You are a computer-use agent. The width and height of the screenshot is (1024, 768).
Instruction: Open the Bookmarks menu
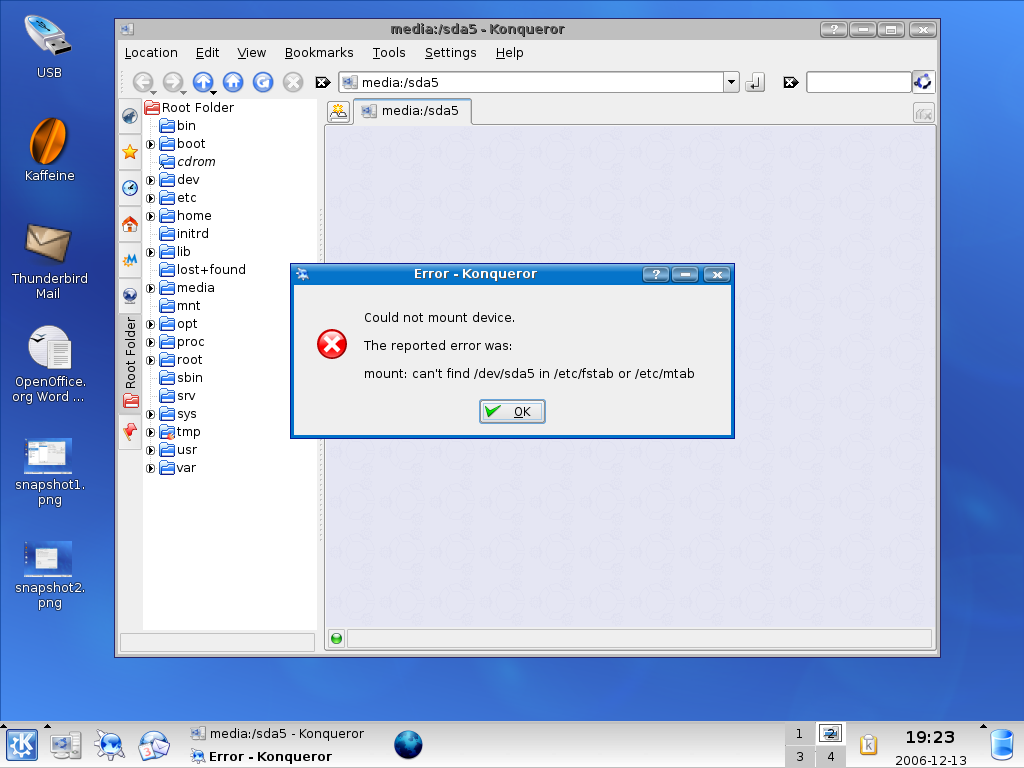pos(319,53)
